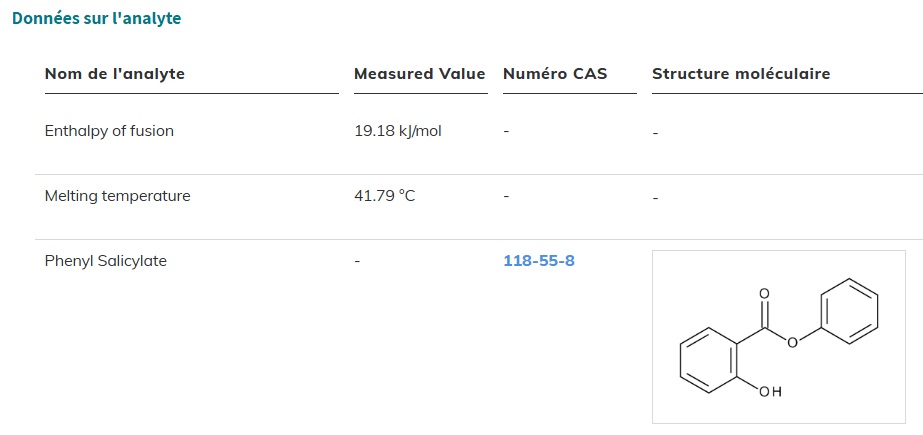This screenshot has width=923, height=435.
Task: Click the phenyl salicylate molecular structure image
Action: pos(778,337)
